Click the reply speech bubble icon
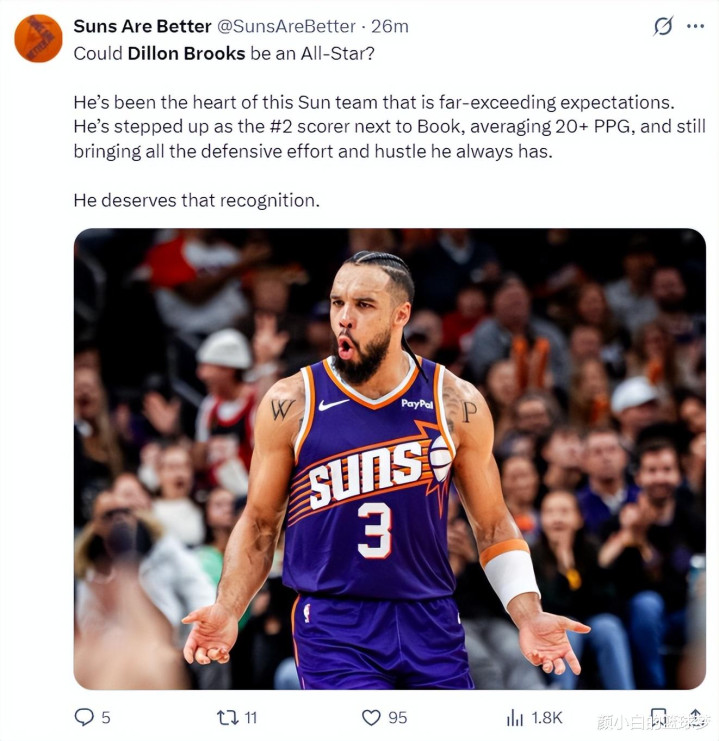This screenshot has height=741, width=719. (84, 717)
